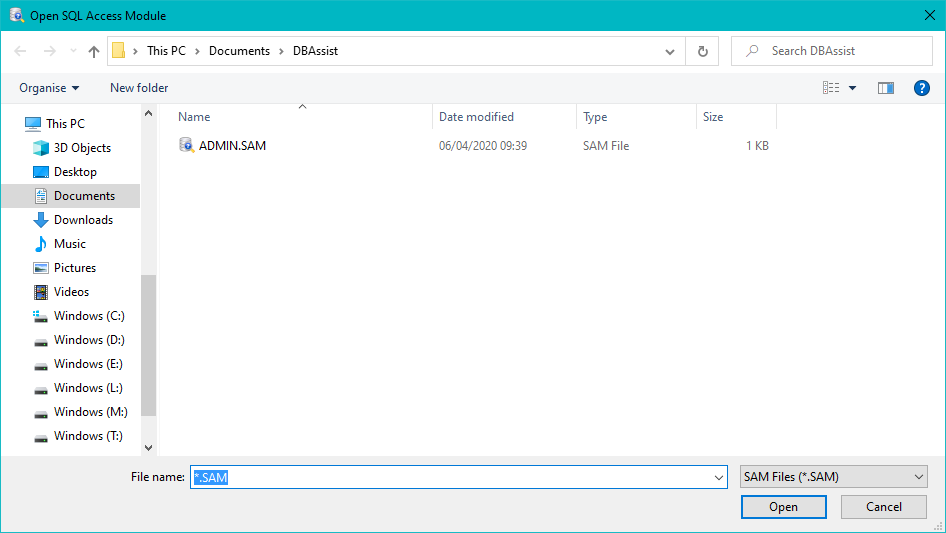Sort by the Name column header
The height and width of the screenshot is (533, 946).
[194, 117]
